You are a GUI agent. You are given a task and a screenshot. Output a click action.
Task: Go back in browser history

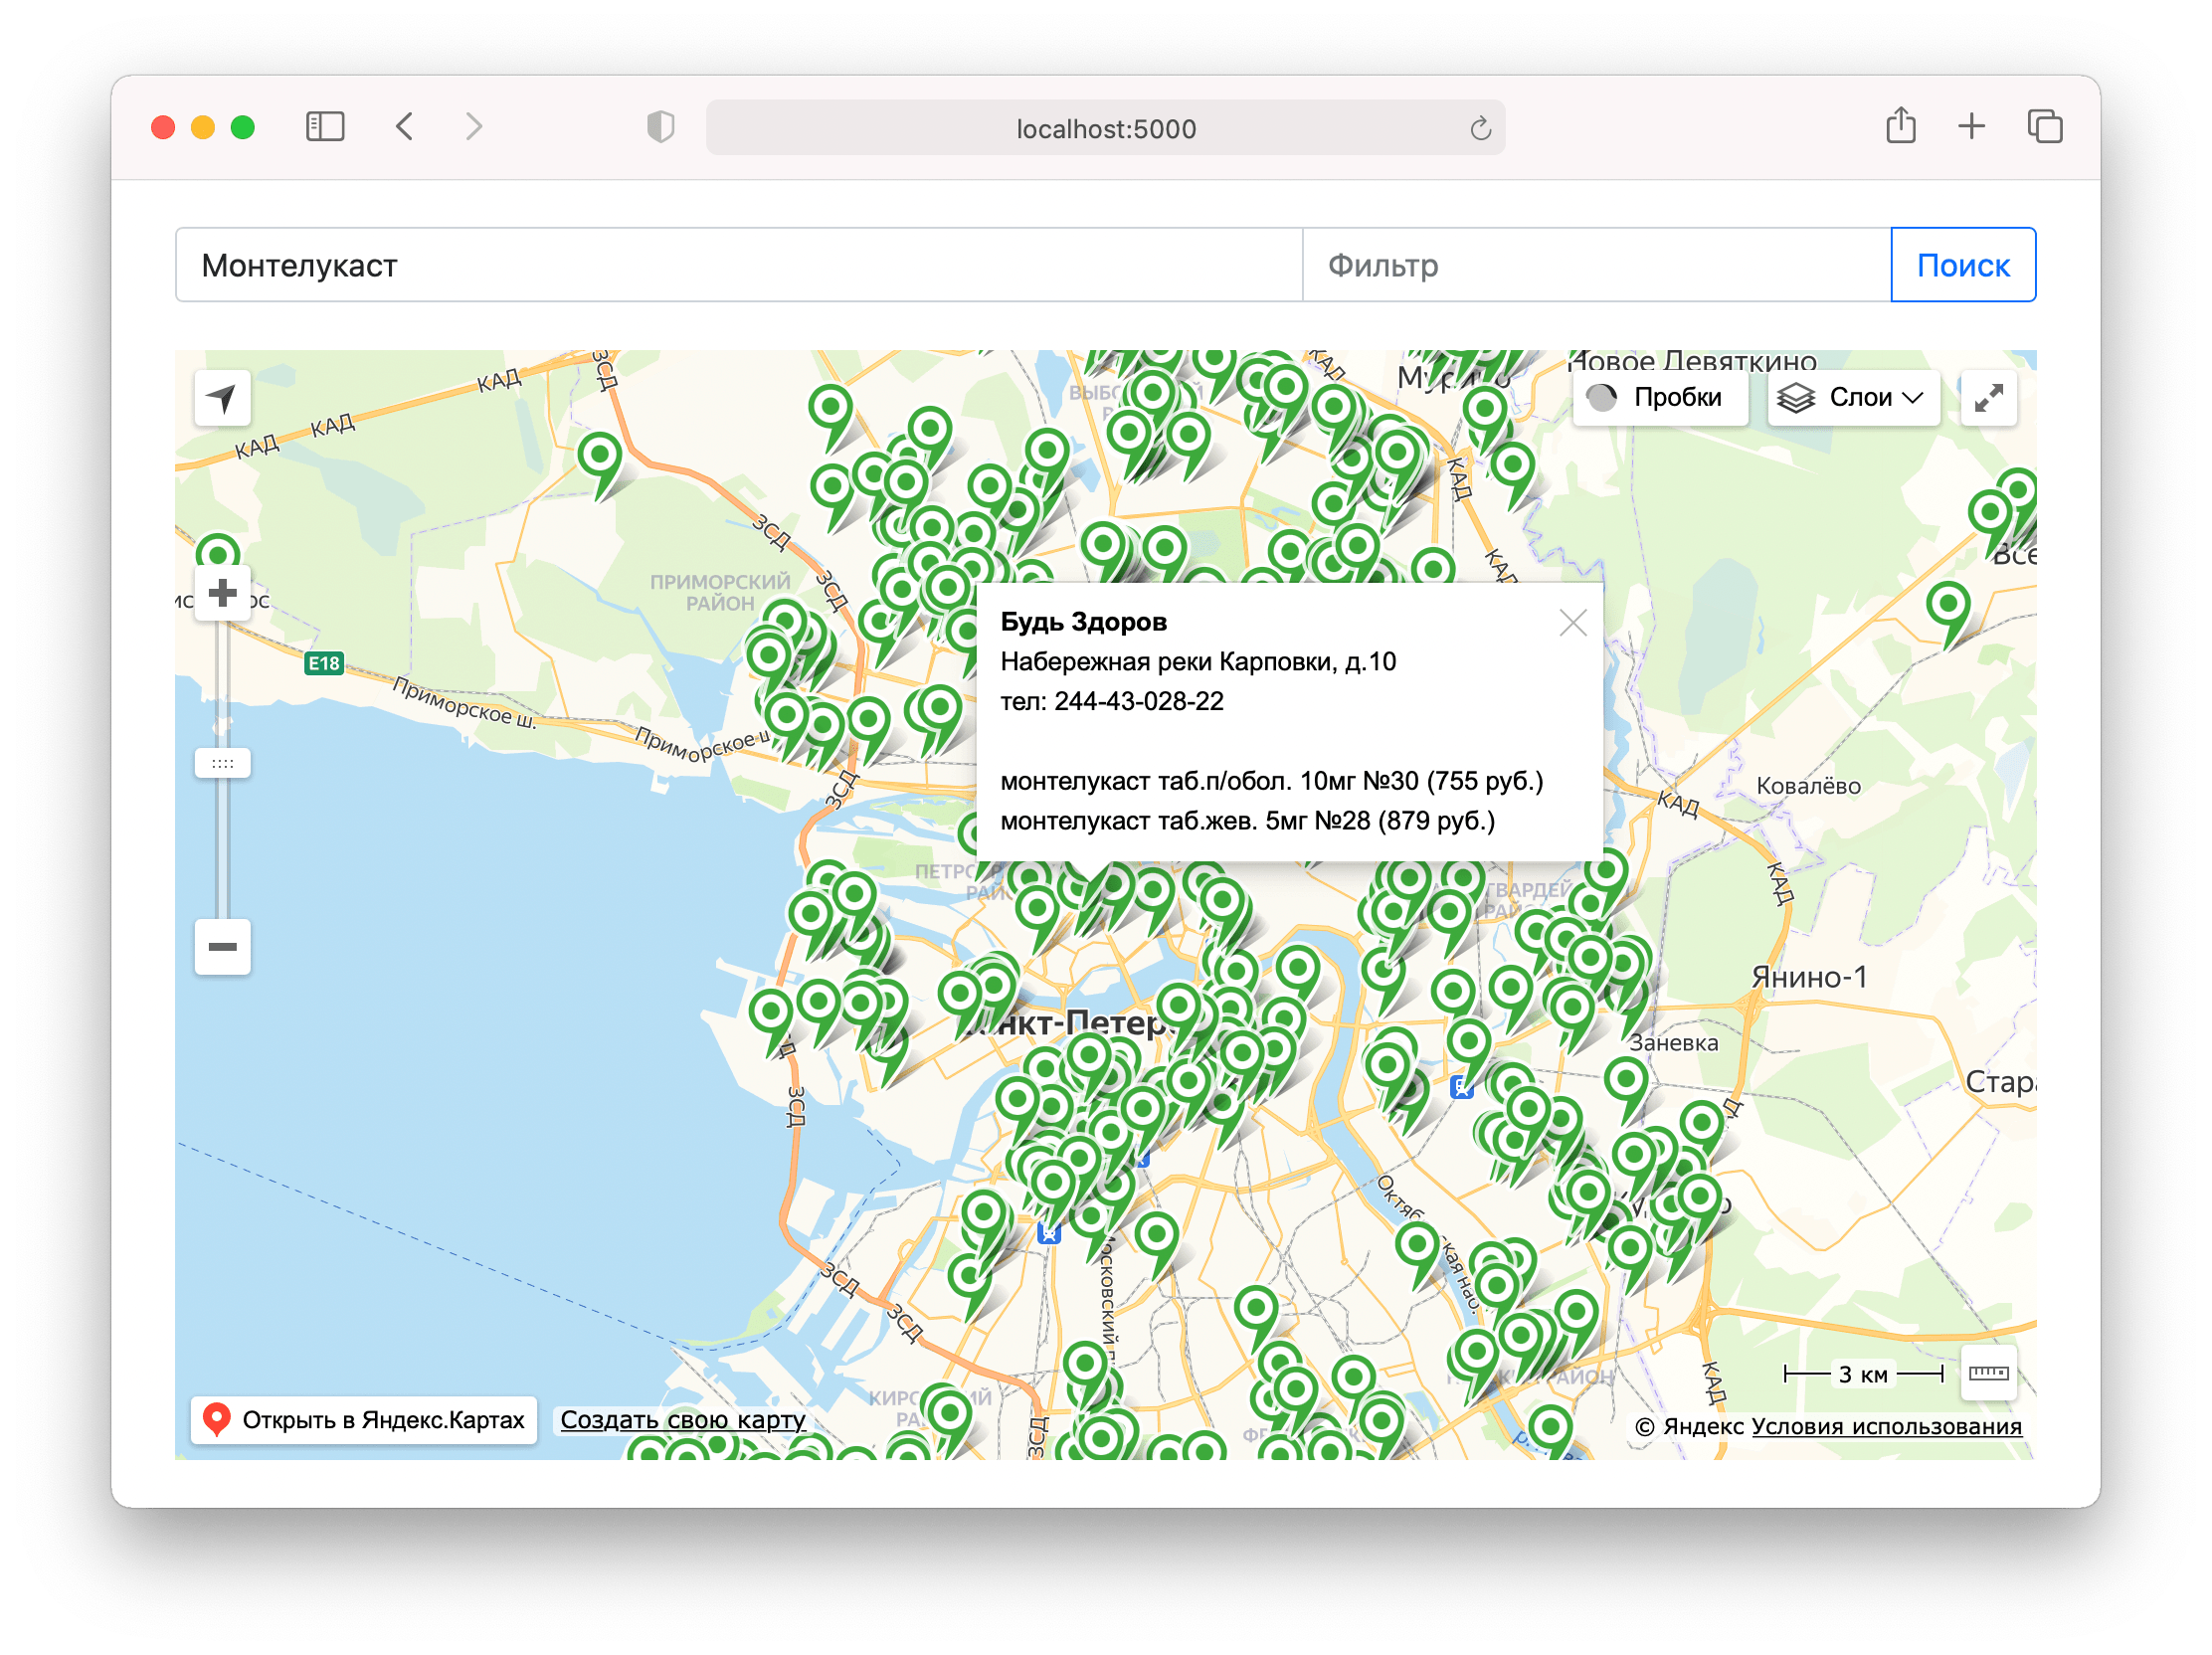coord(405,127)
